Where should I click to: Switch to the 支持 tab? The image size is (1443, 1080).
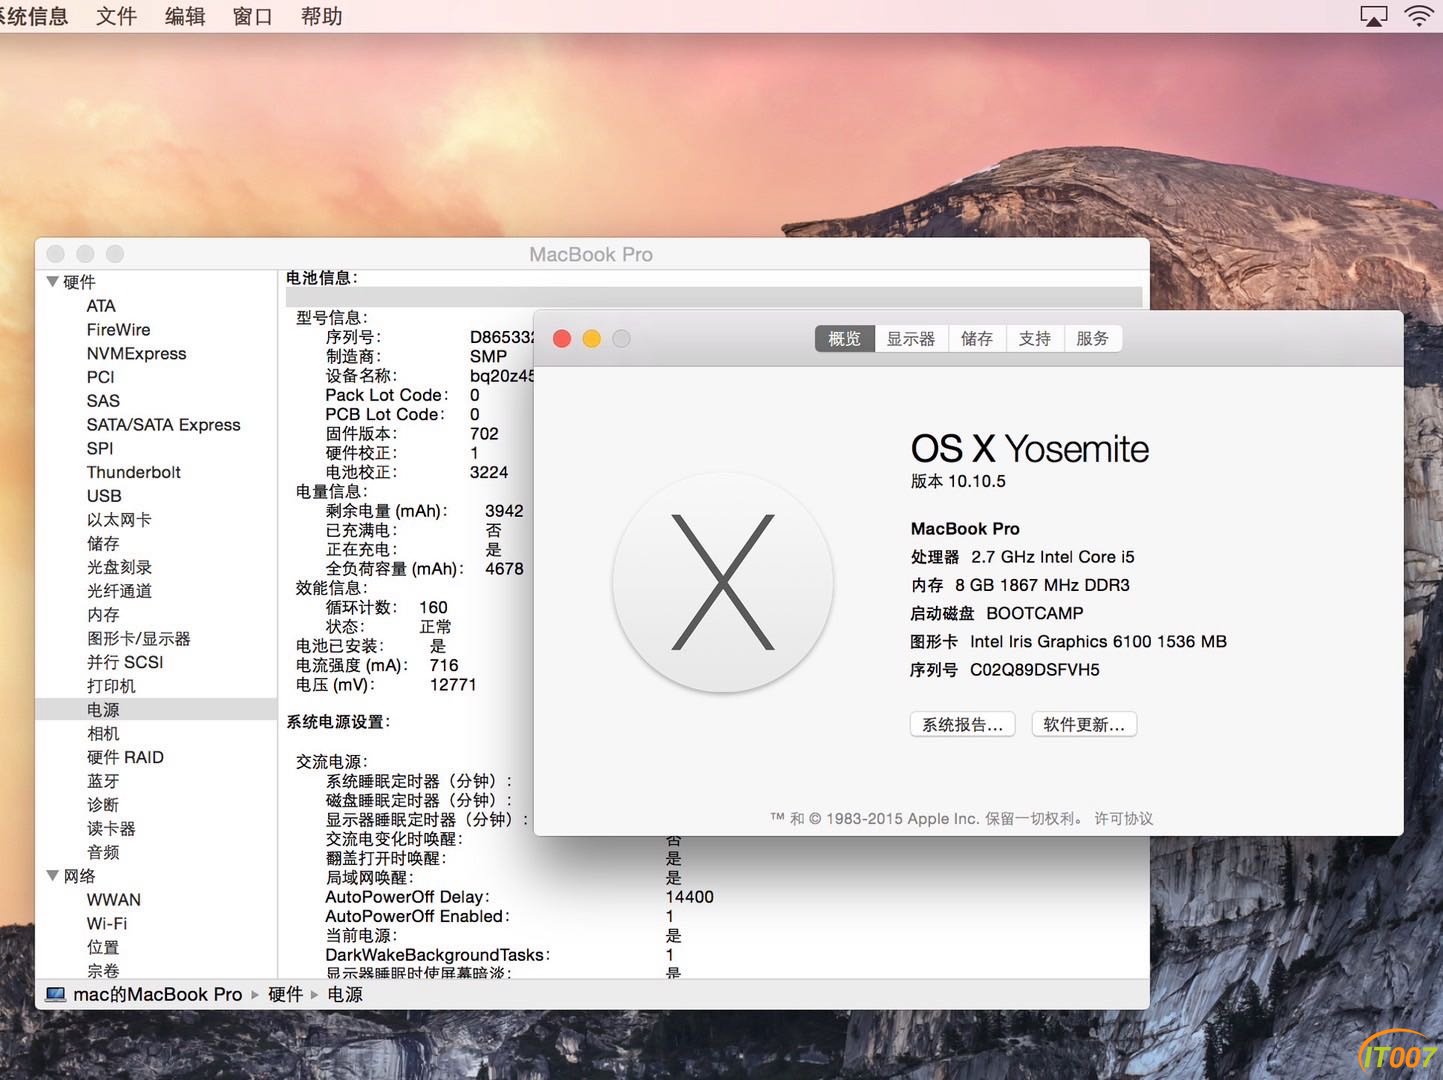[1035, 338]
